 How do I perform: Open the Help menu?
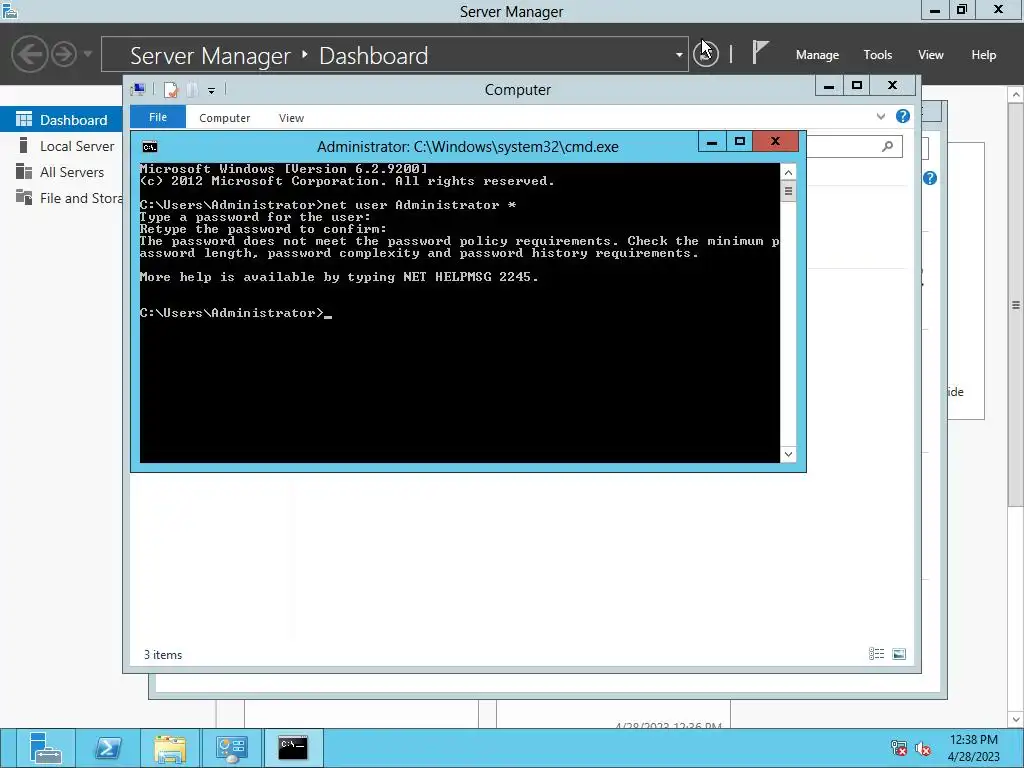pyautogui.click(x=984, y=55)
